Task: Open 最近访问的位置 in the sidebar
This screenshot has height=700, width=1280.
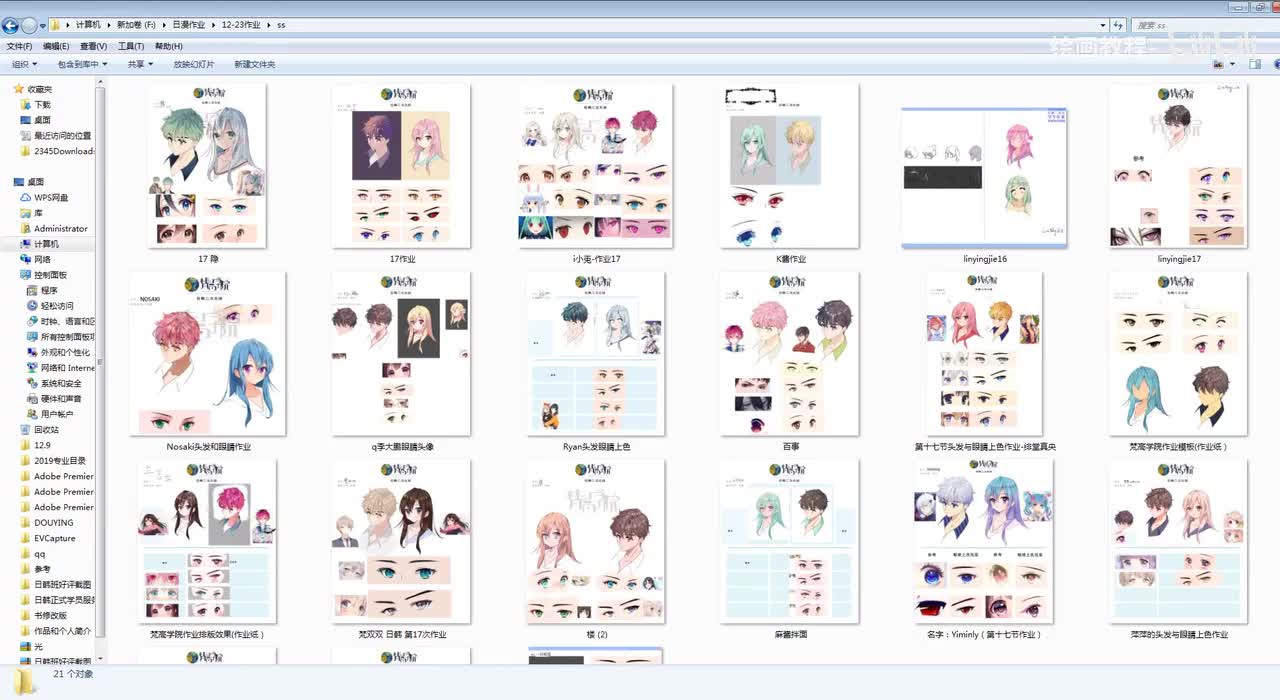Action: (56, 135)
